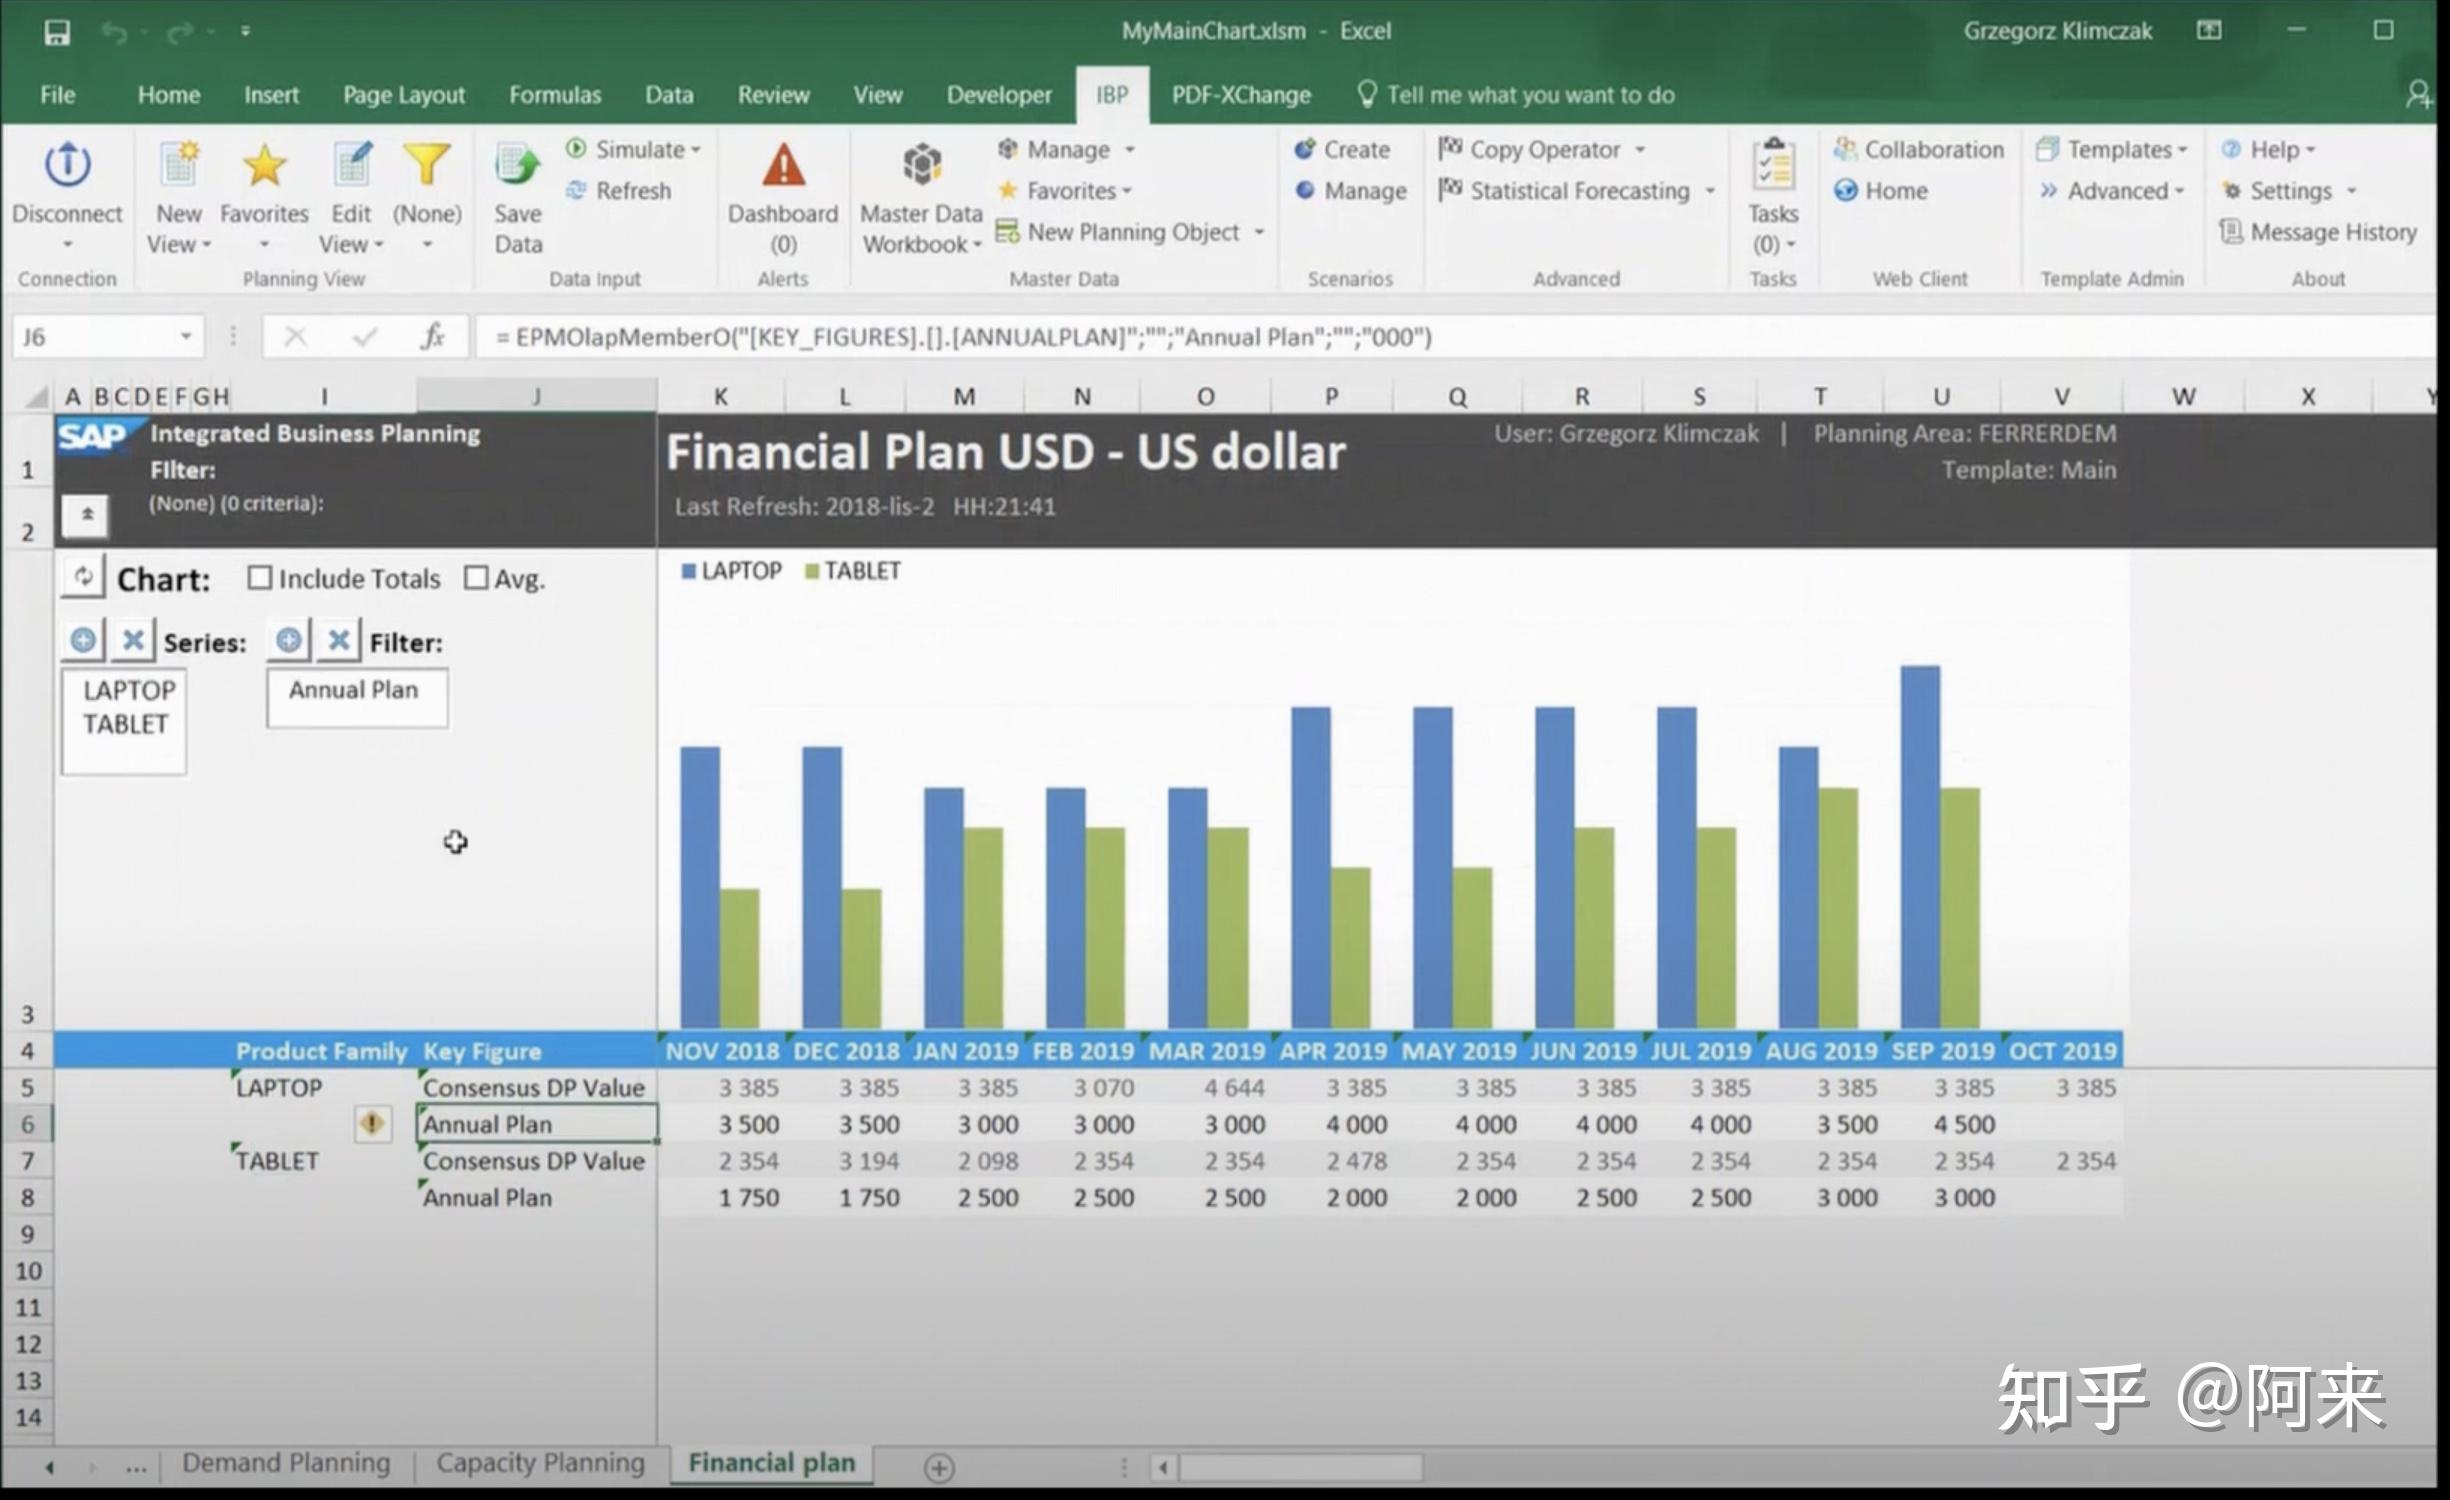Click the Disconnect connection icon
Viewport: 2450px width, 1500px height.
(67, 165)
